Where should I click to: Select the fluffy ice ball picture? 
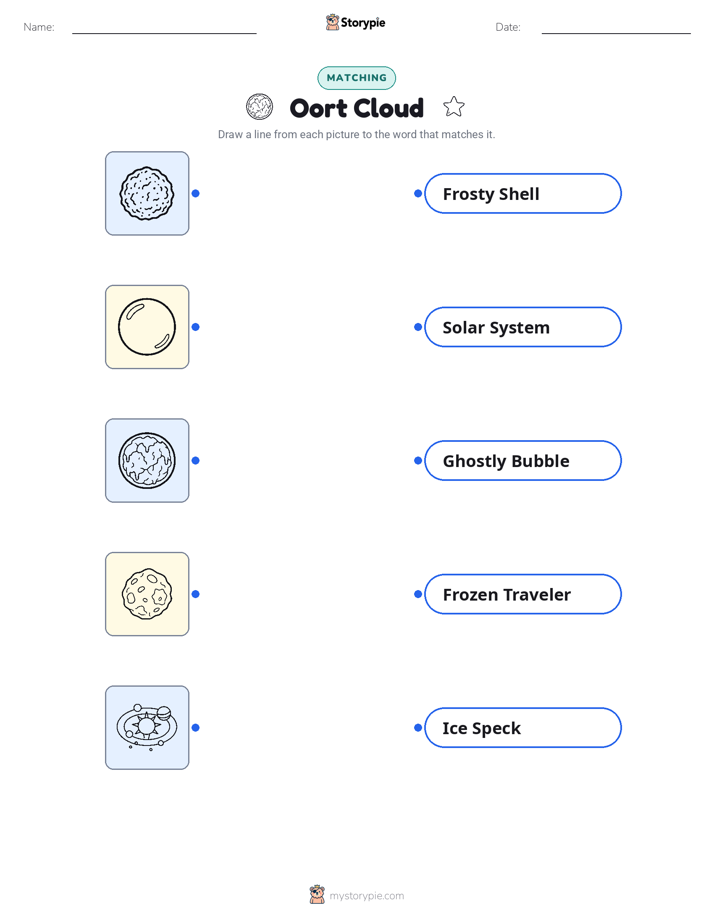(147, 193)
